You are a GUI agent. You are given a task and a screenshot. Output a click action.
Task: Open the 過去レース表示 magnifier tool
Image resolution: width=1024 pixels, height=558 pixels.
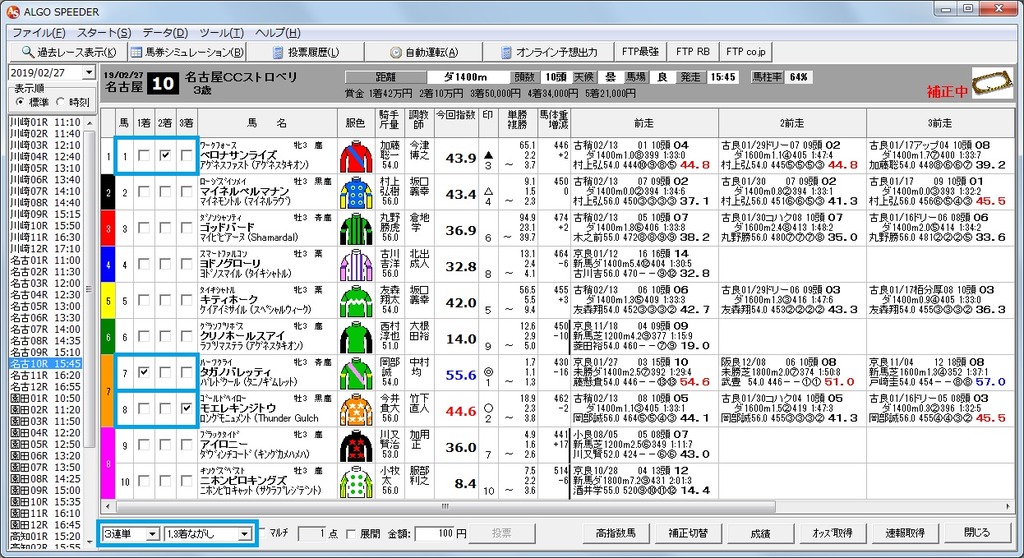click(x=67, y=52)
